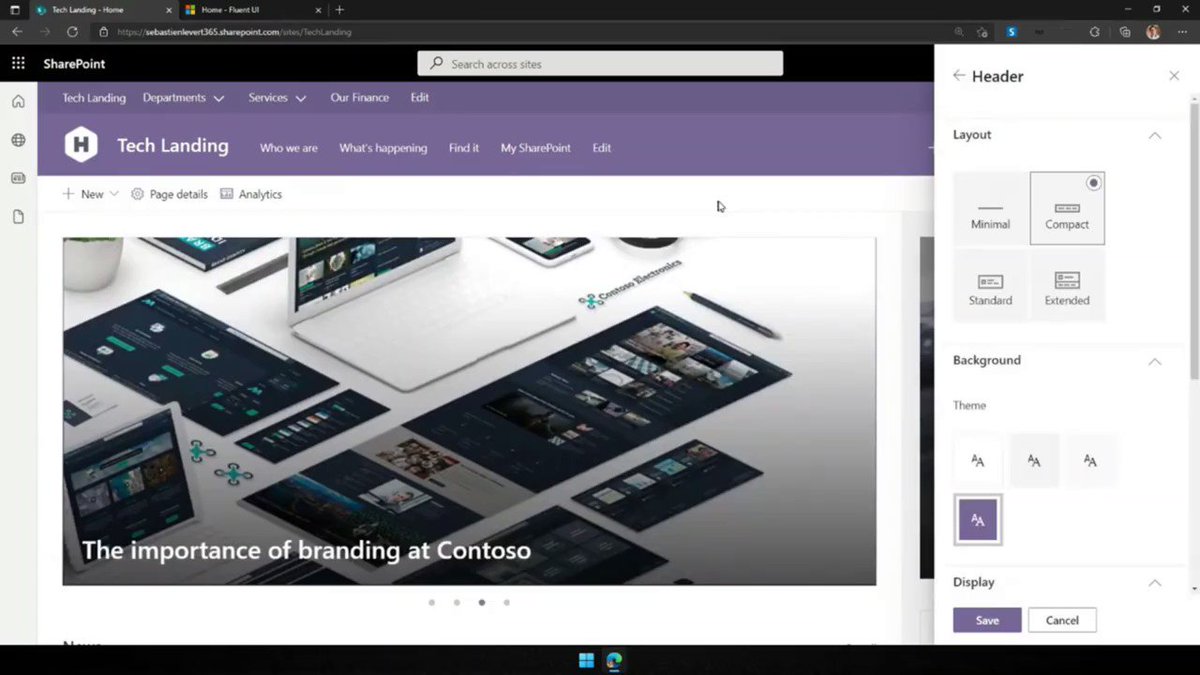Screen dimensions: 1200x675
Task: Open the globe My sites icon
Action: (18, 140)
